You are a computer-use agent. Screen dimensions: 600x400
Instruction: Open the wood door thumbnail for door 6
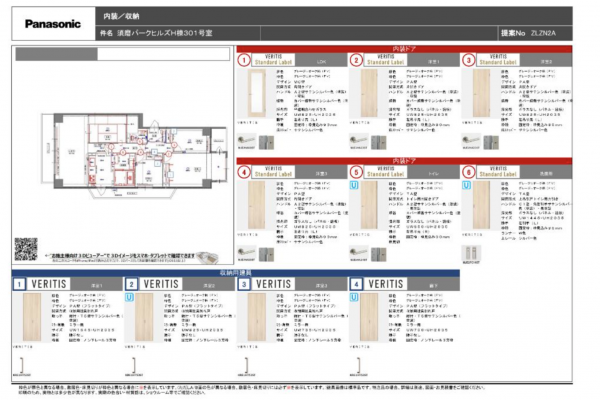481,206
